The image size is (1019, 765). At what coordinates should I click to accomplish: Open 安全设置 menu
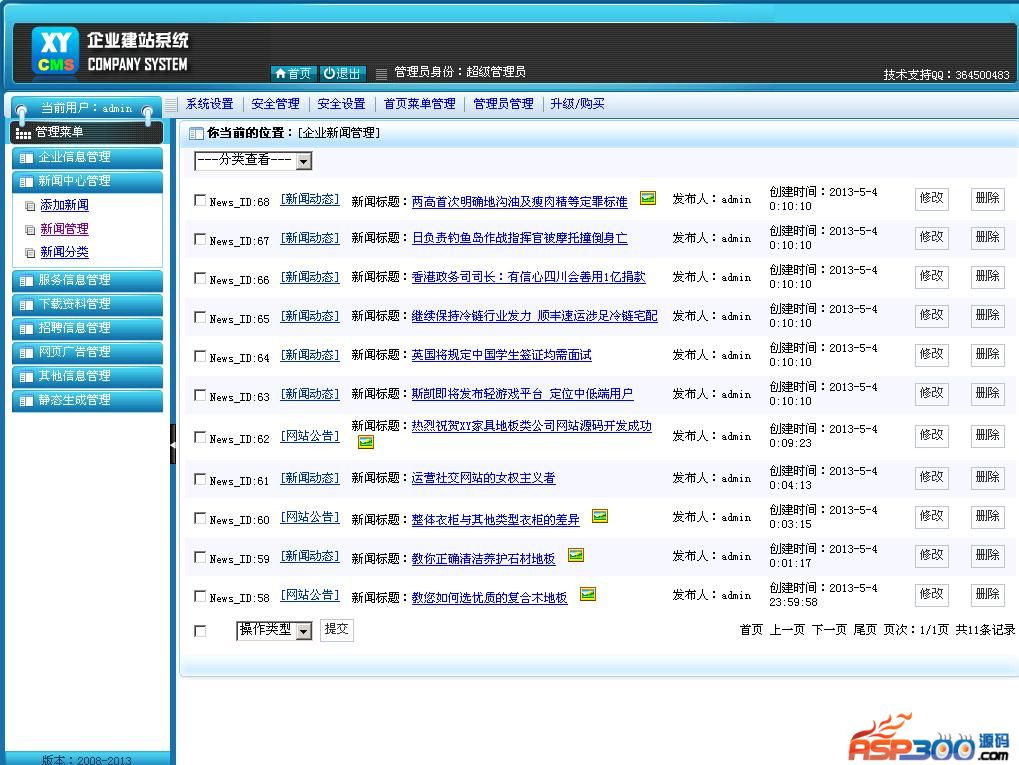341,104
